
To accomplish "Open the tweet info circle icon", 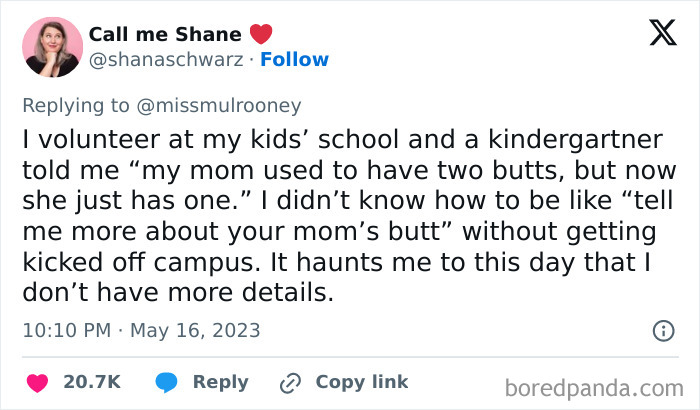I will [x=662, y=330].
